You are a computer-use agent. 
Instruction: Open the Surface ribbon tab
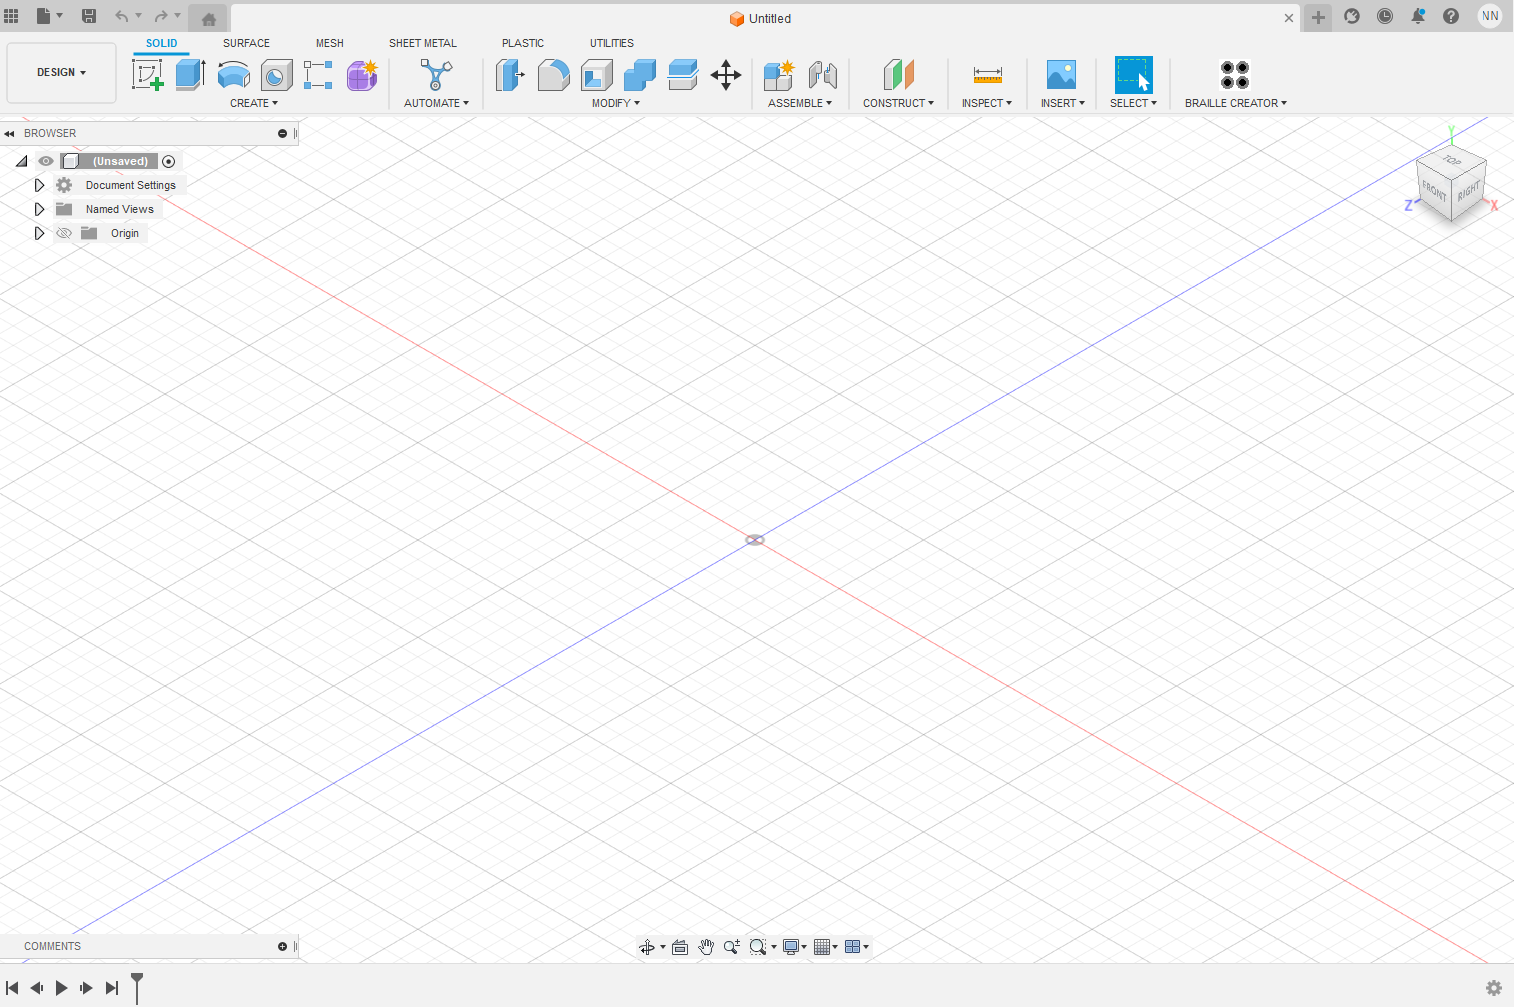246,43
